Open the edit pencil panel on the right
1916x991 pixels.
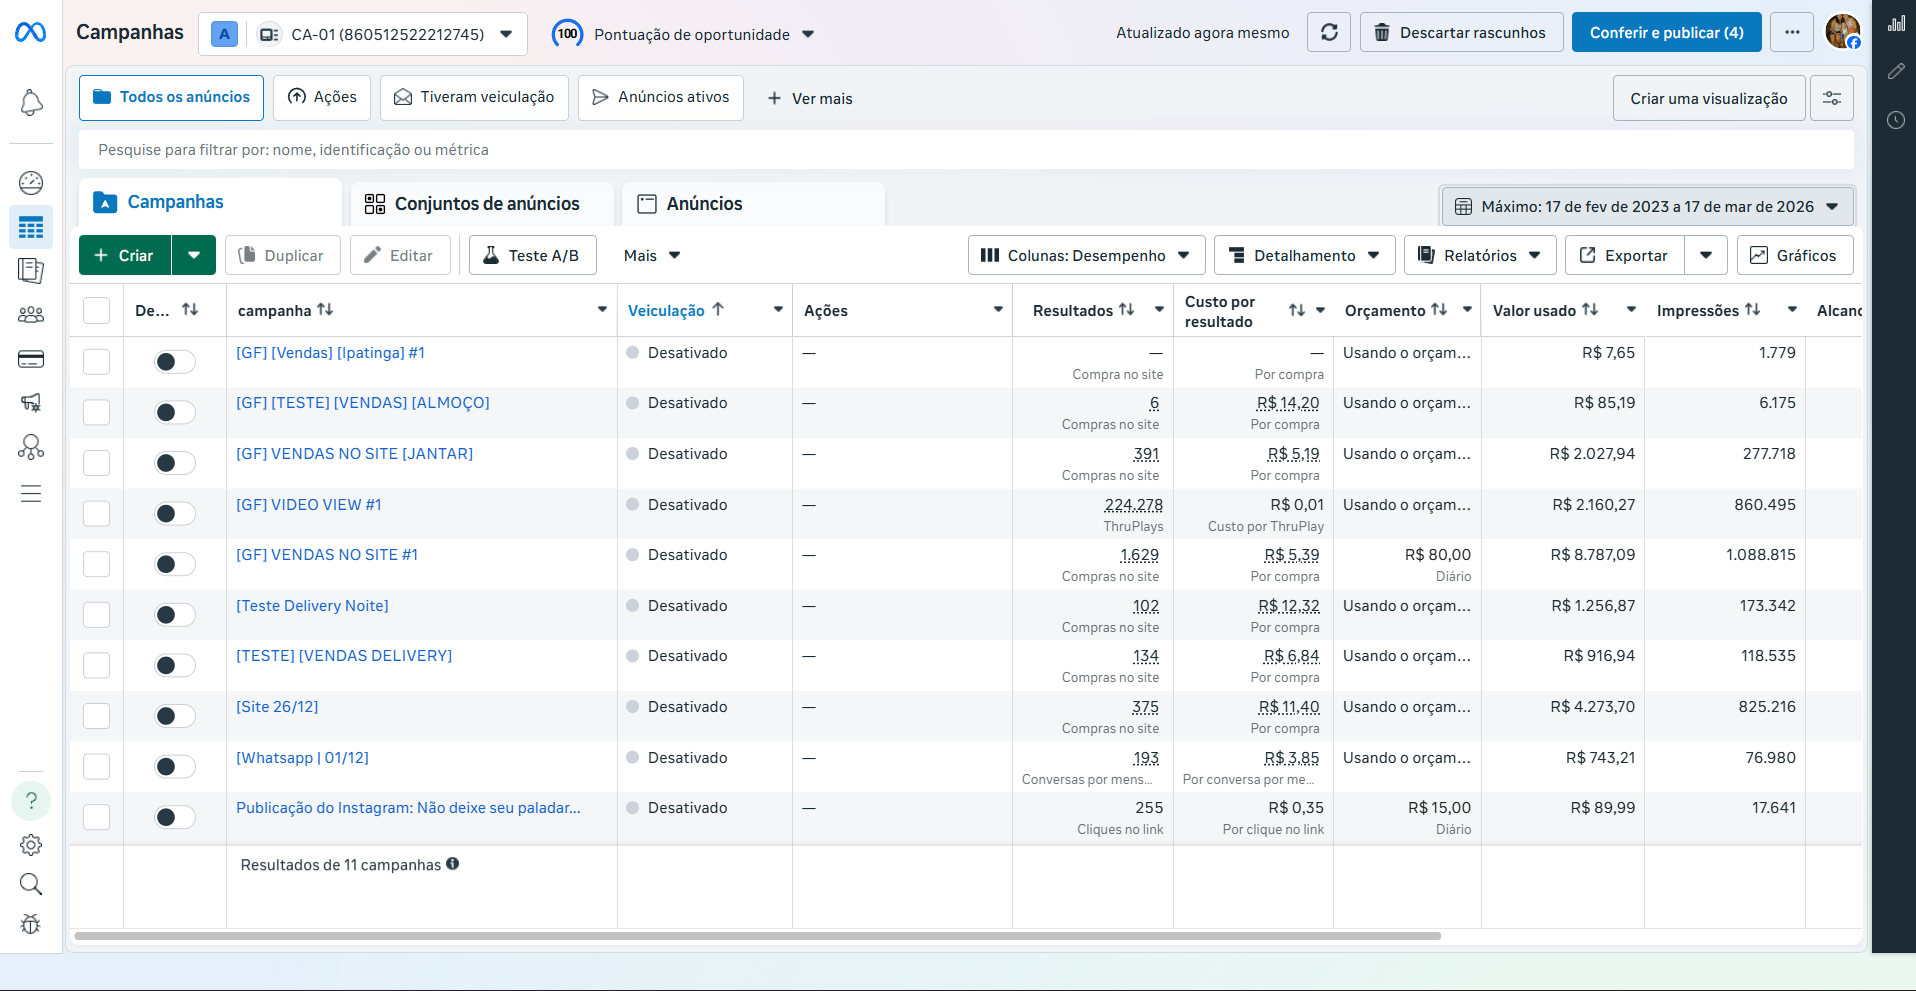point(1897,71)
